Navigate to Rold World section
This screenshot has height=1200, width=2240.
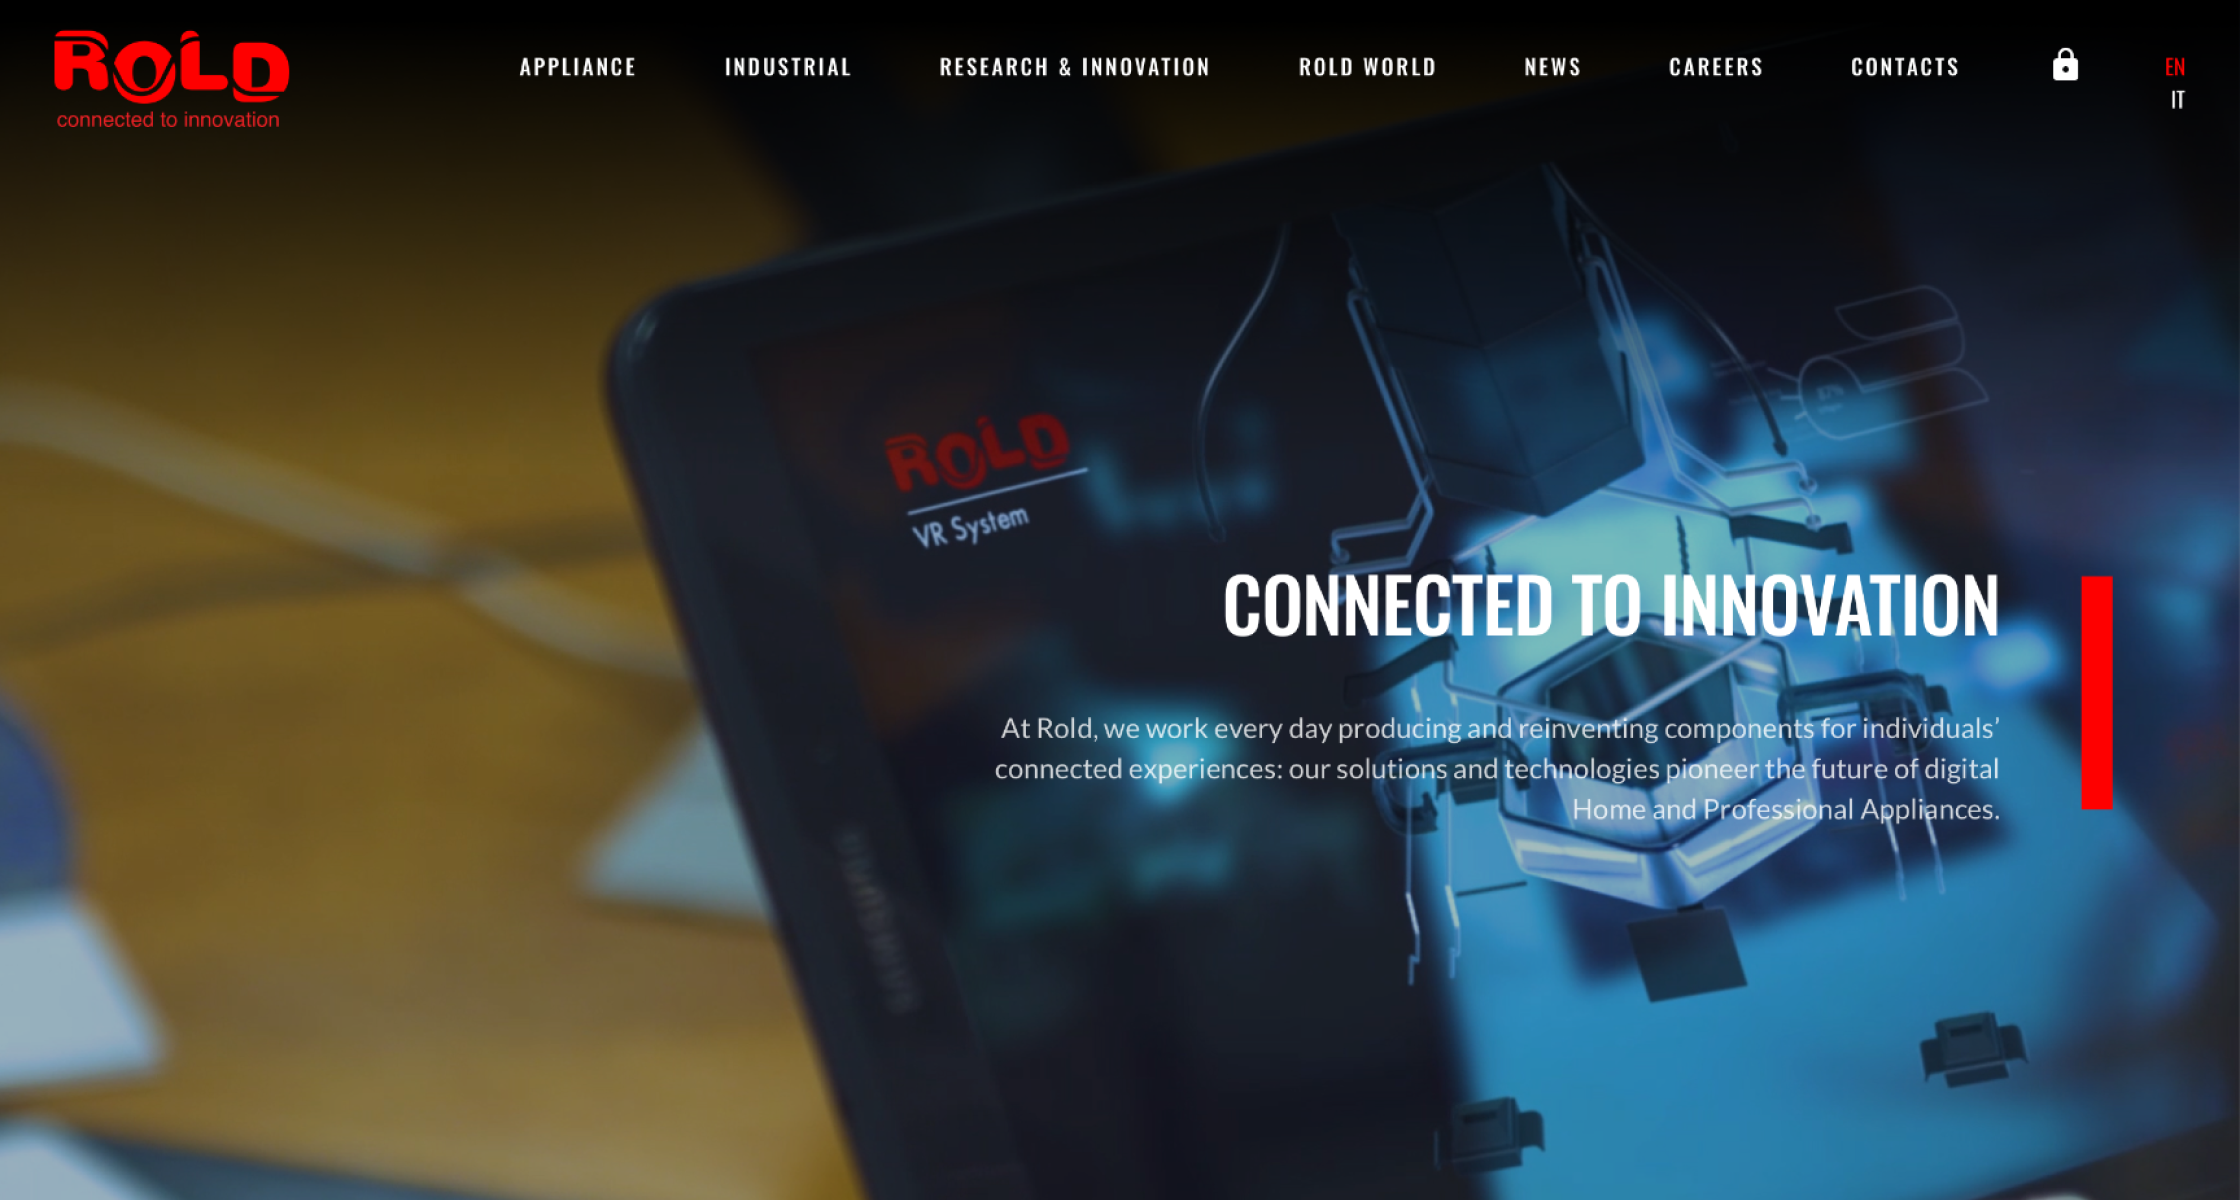pos(1367,64)
